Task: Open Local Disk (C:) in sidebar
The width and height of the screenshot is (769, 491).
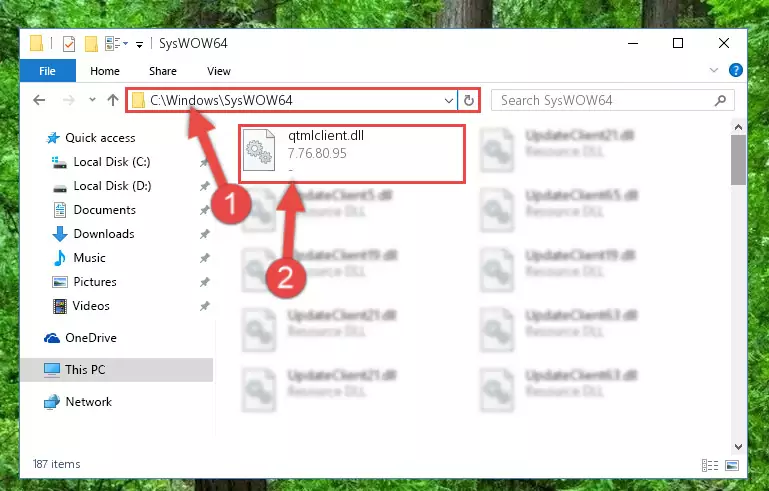Action: coord(112,162)
